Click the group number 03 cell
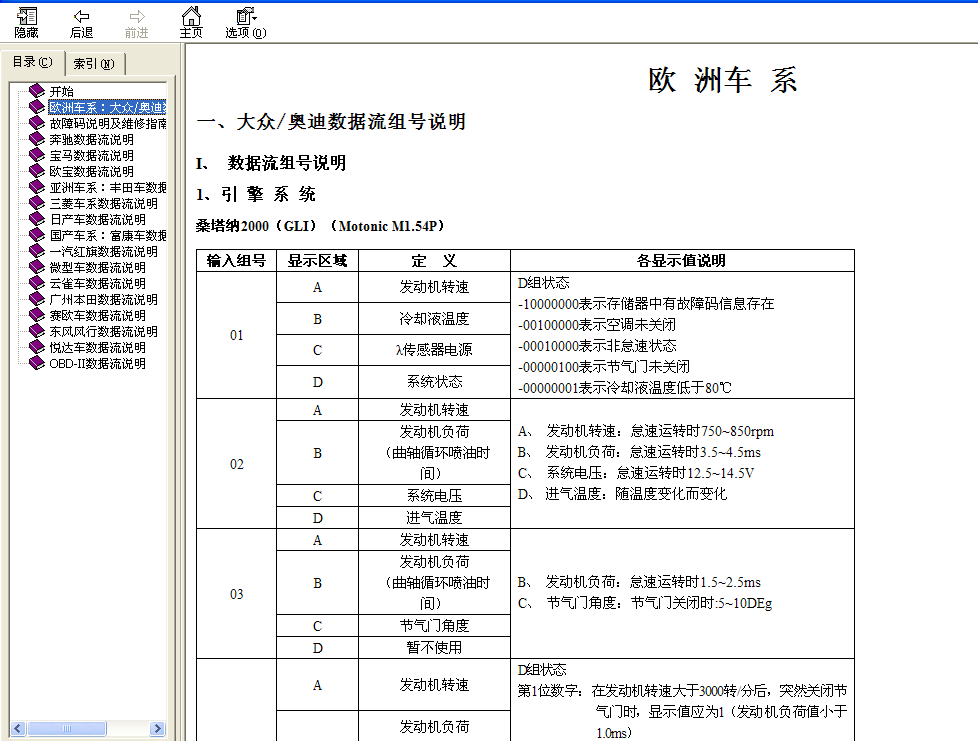The width and height of the screenshot is (978, 741). (x=236, y=594)
